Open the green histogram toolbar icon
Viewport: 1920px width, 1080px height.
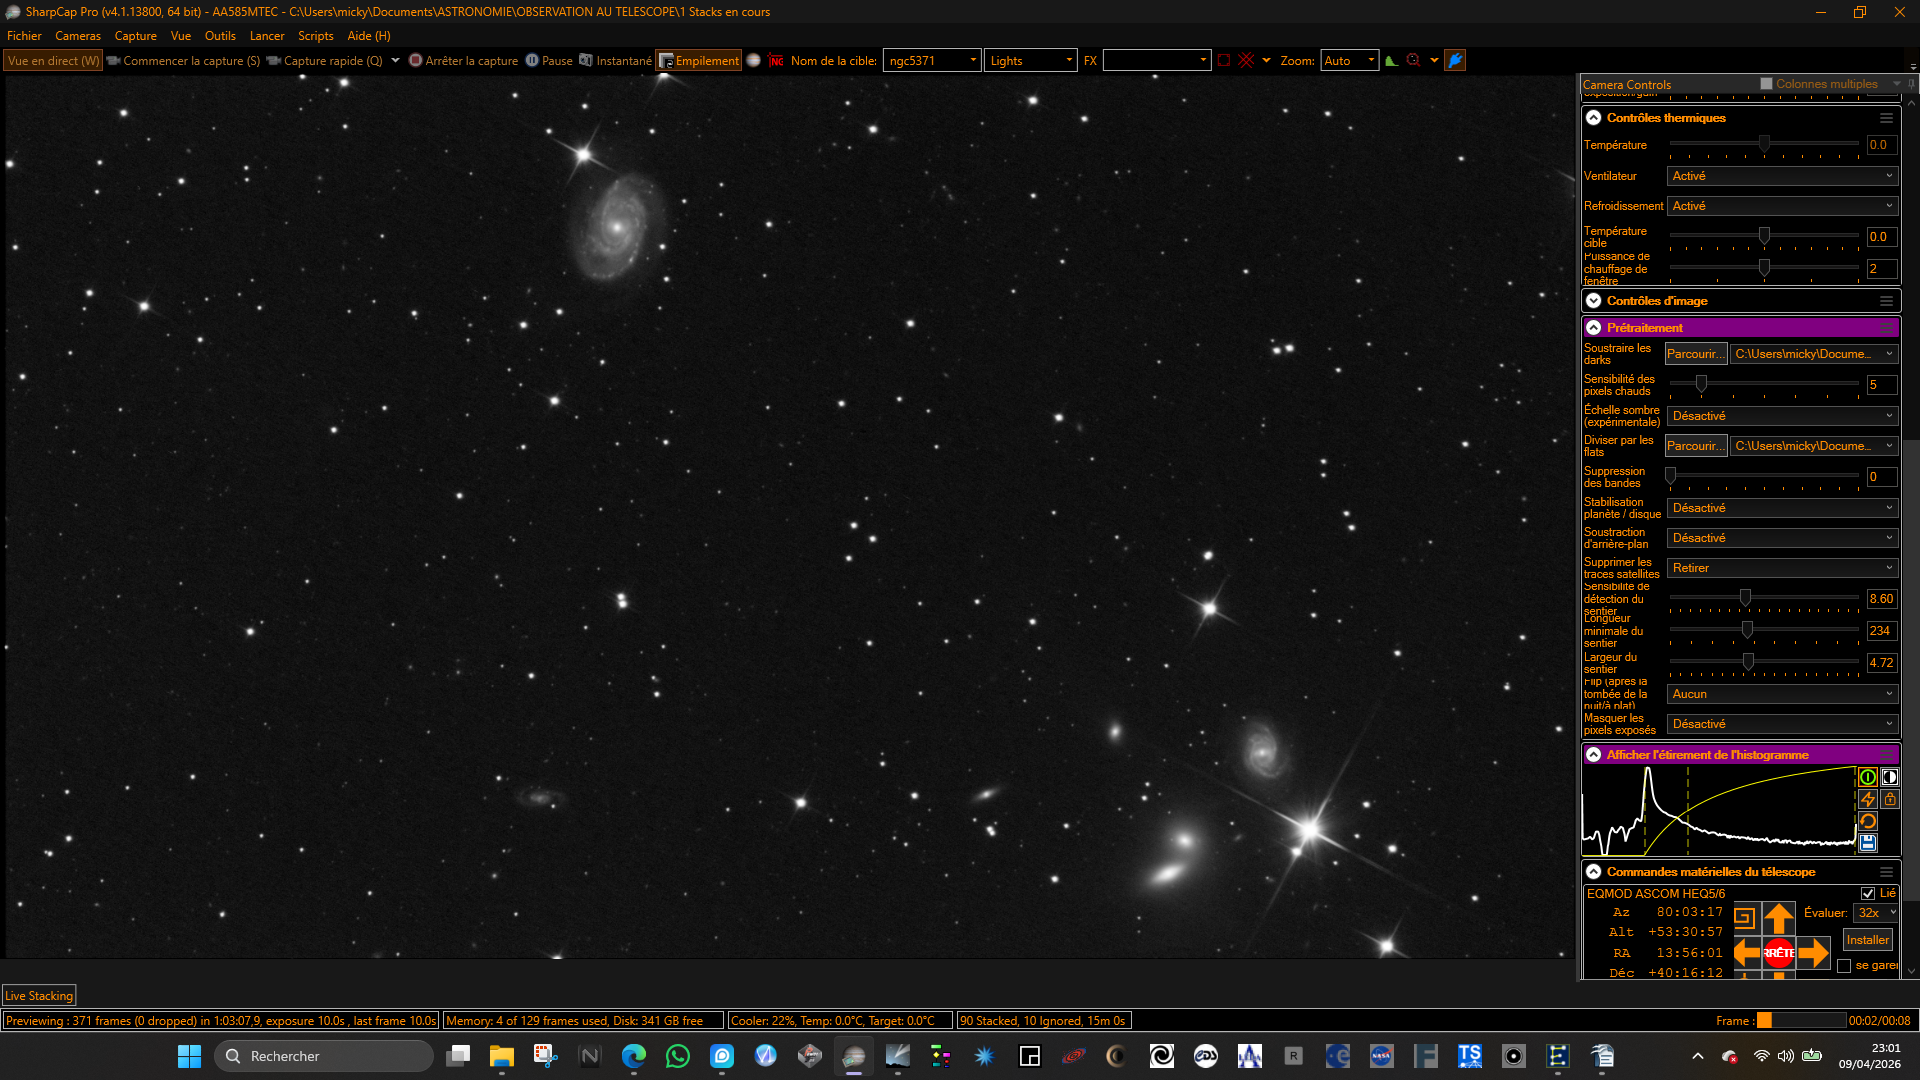[1391, 61]
